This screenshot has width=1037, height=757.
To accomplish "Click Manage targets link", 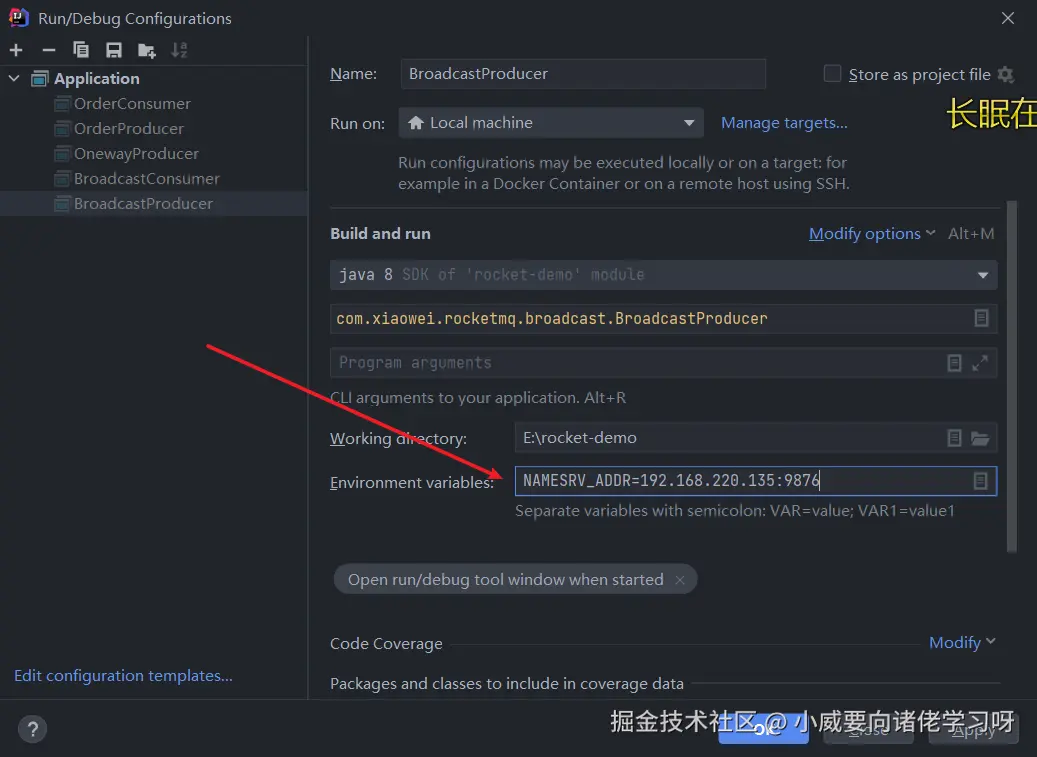I will pos(784,123).
